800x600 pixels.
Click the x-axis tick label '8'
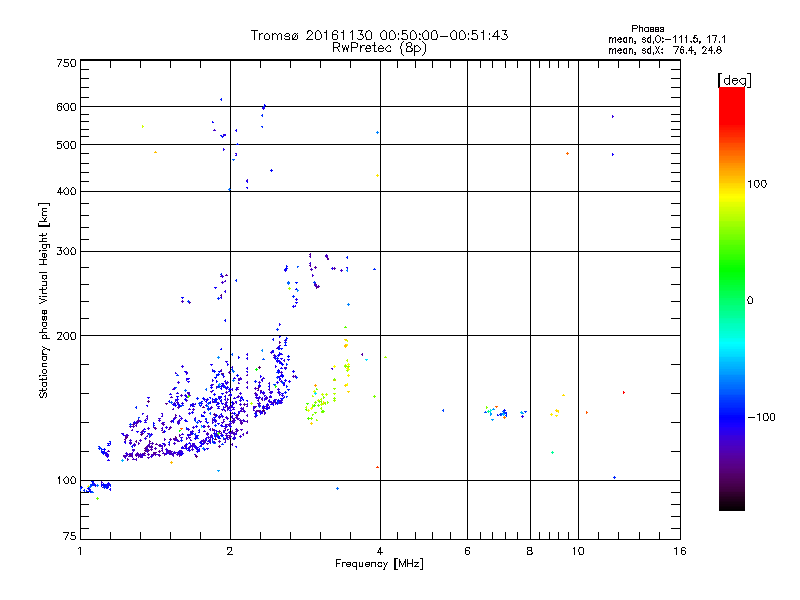click(x=530, y=551)
